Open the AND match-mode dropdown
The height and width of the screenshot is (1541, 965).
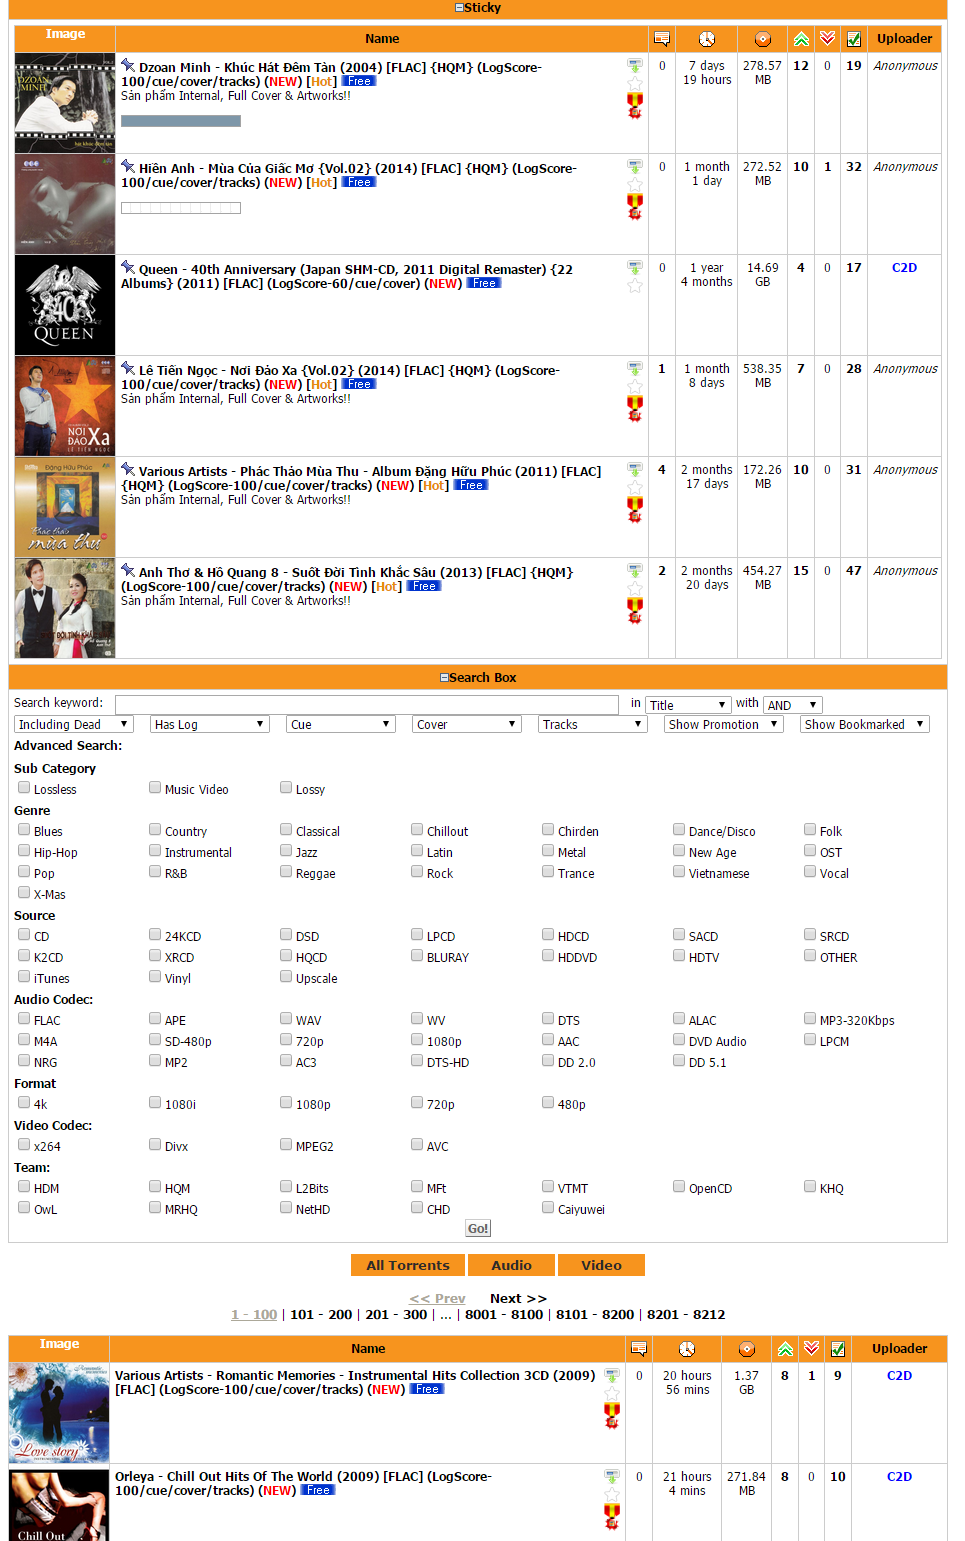coord(793,705)
